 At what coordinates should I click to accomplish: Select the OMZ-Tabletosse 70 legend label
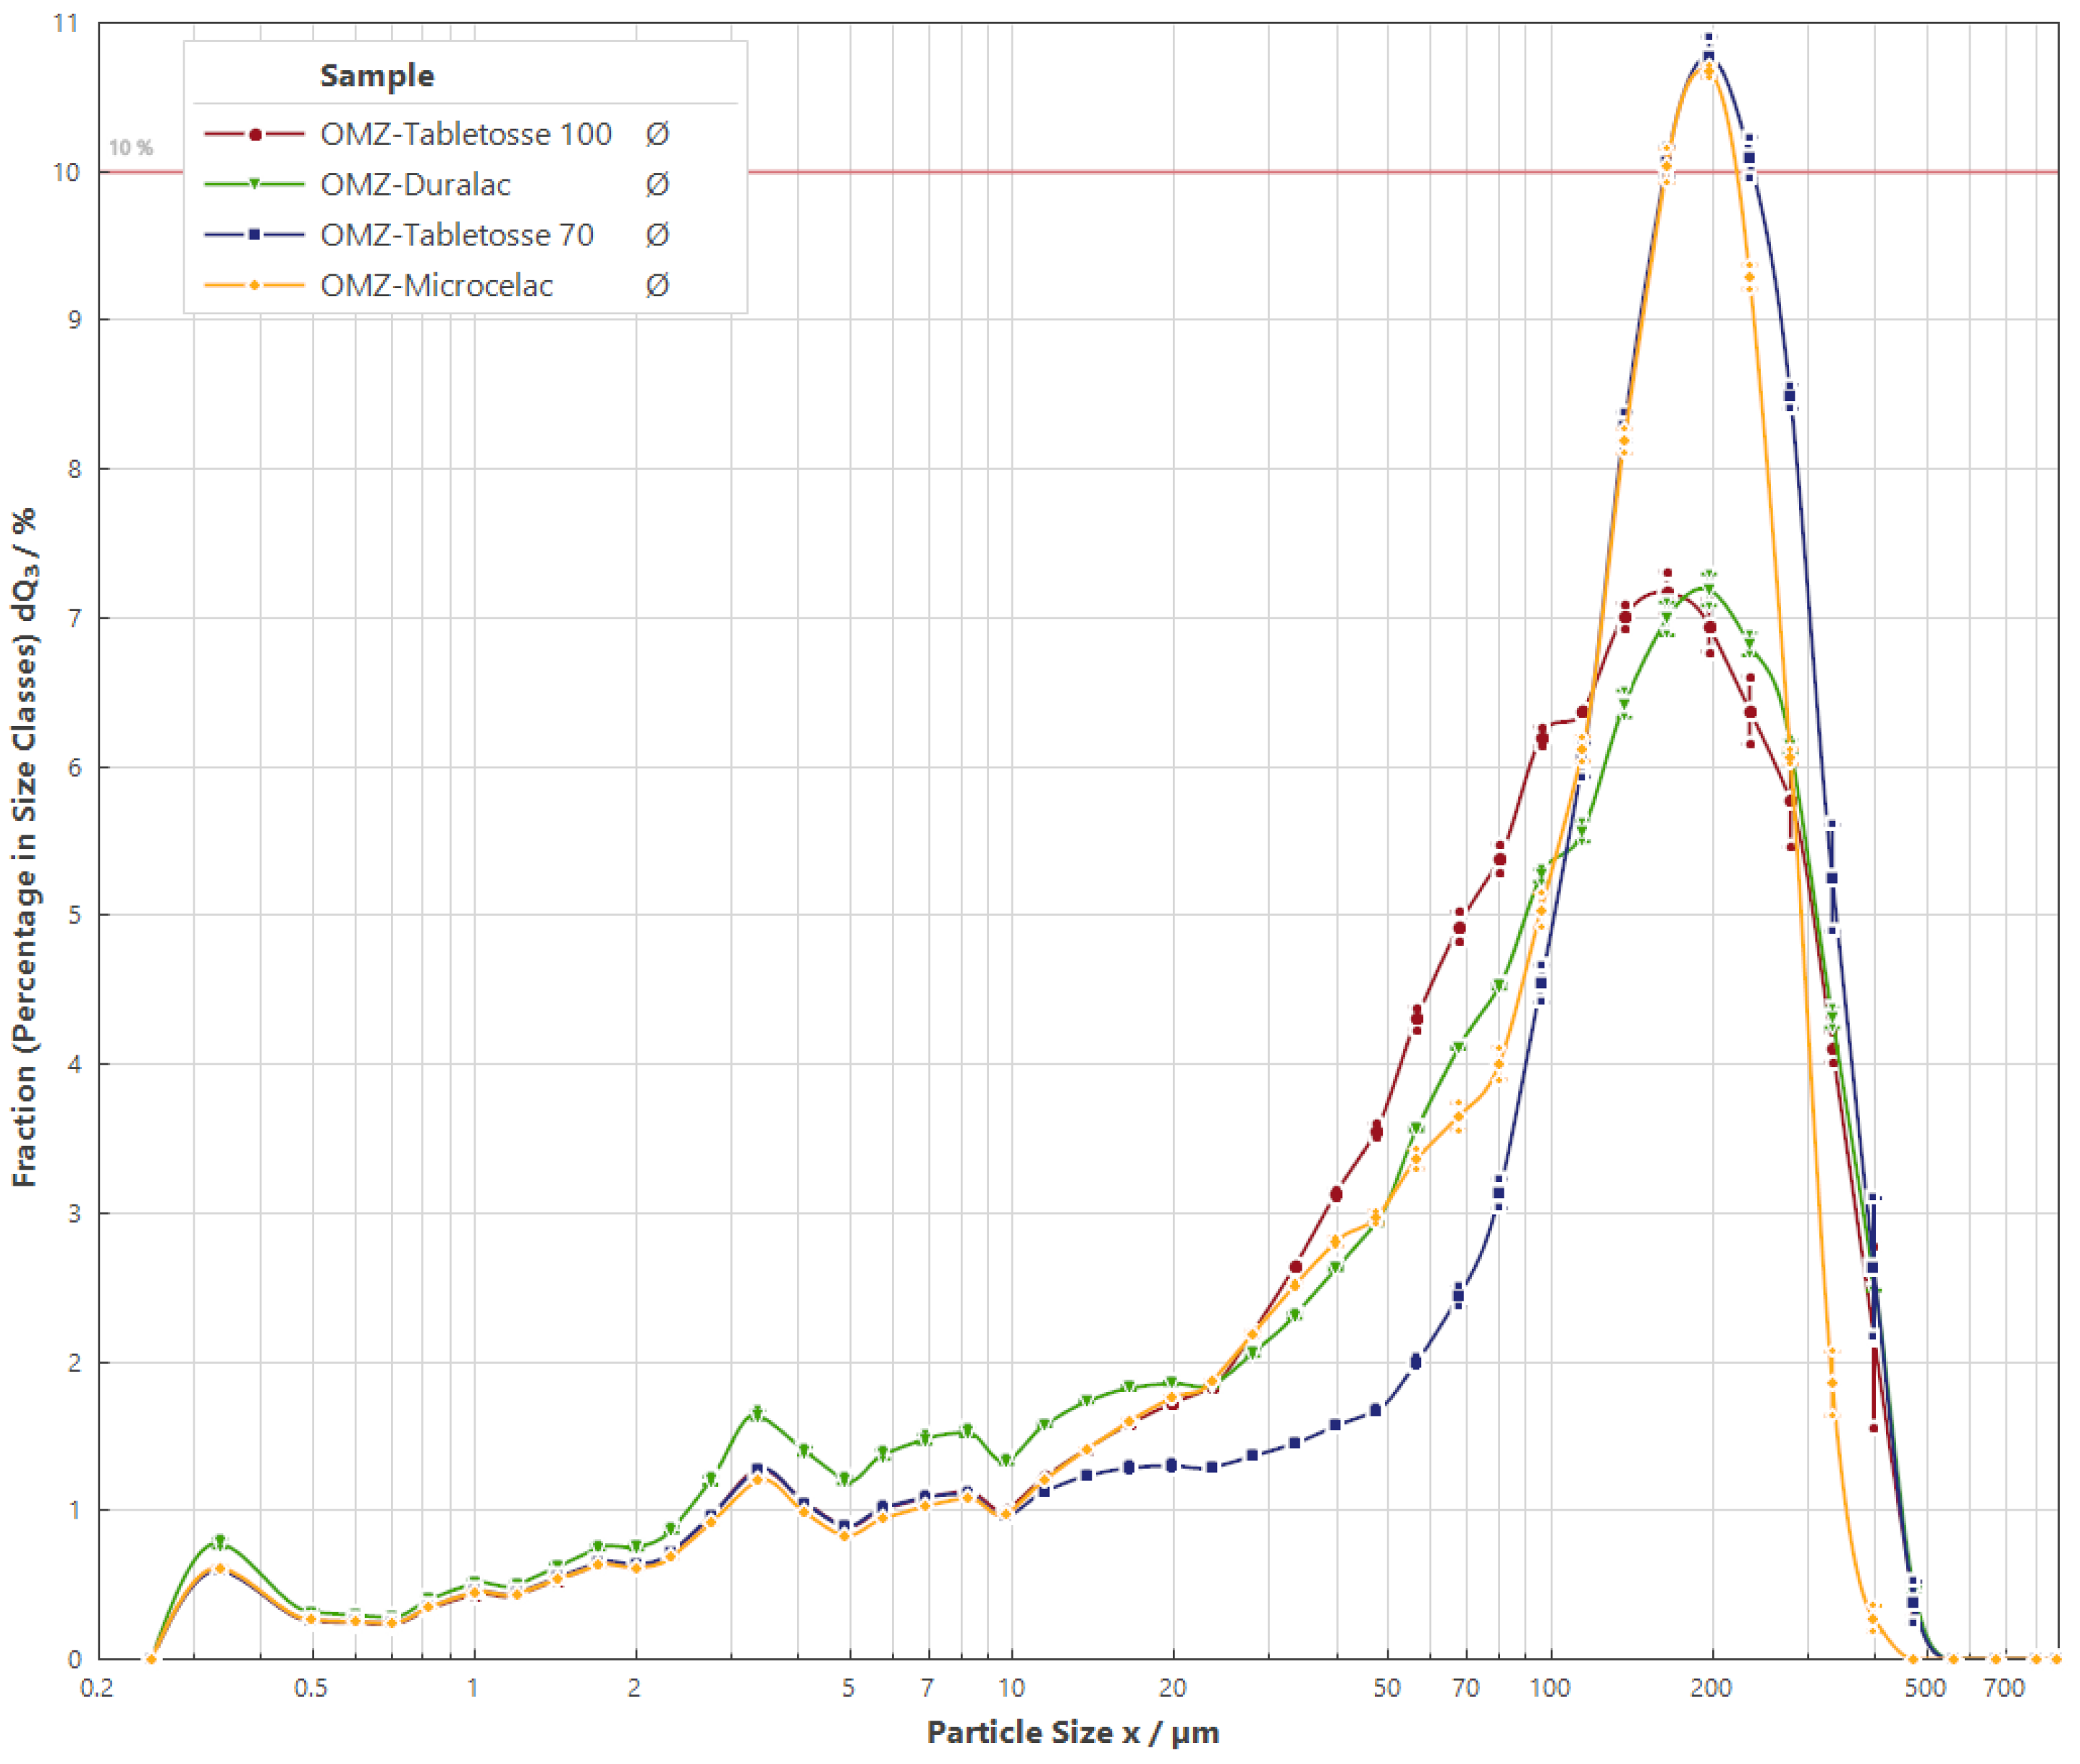click(457, 235)
